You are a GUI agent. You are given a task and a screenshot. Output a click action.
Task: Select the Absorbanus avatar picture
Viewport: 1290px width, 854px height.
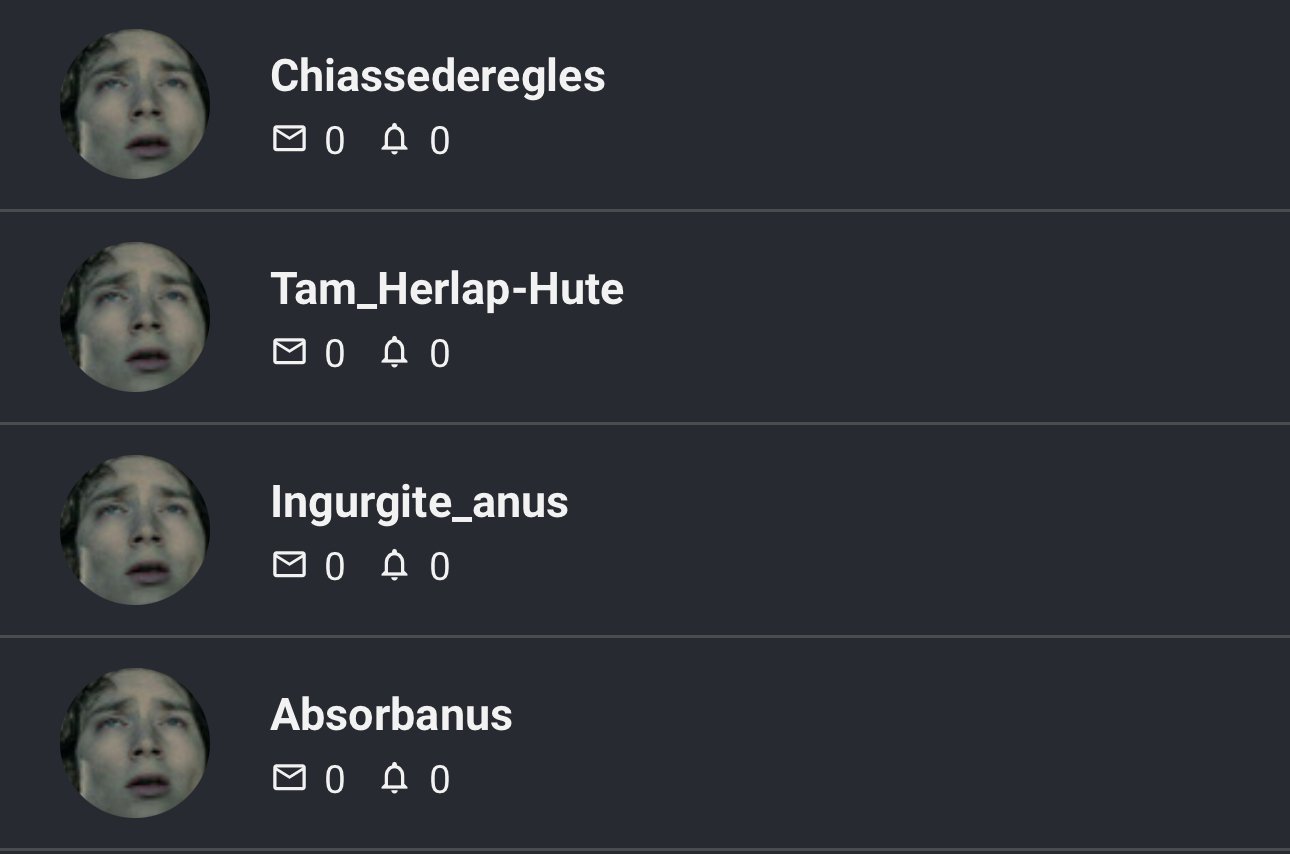point(135,743)
